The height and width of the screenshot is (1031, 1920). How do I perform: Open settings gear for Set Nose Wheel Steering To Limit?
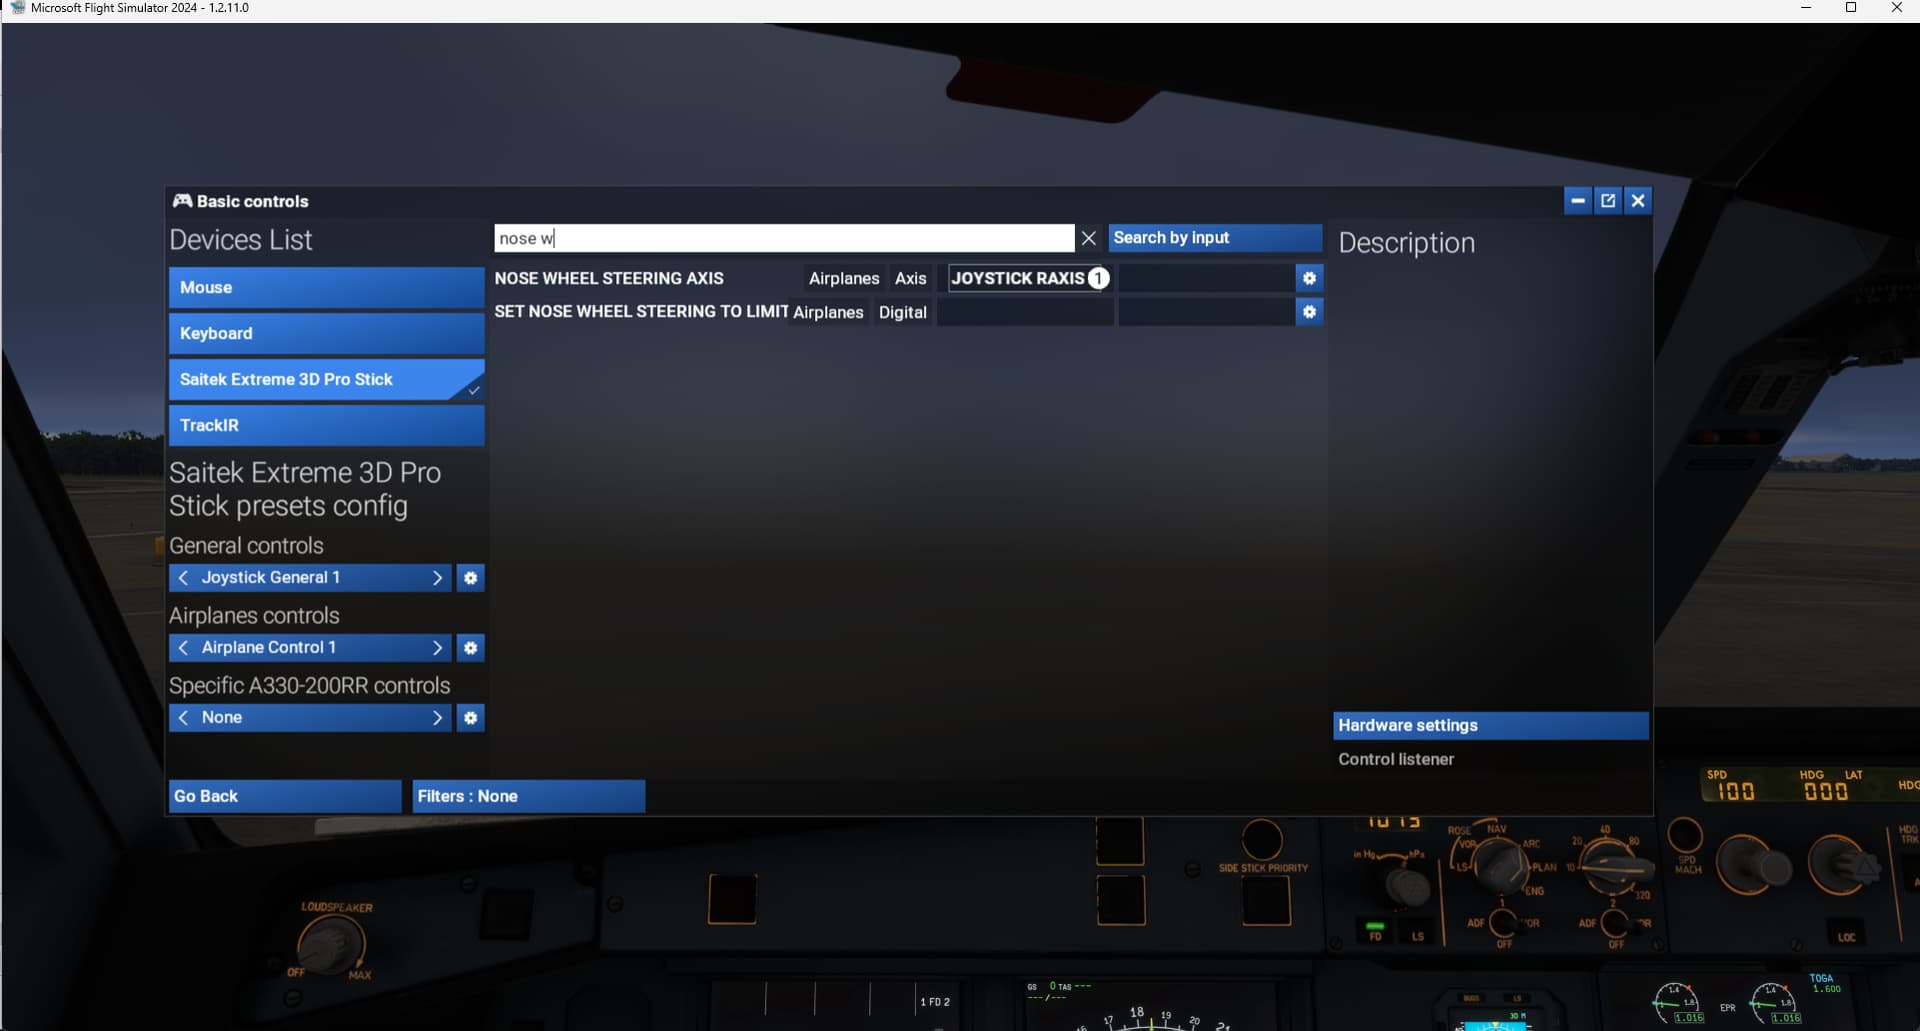point(1309,312)
